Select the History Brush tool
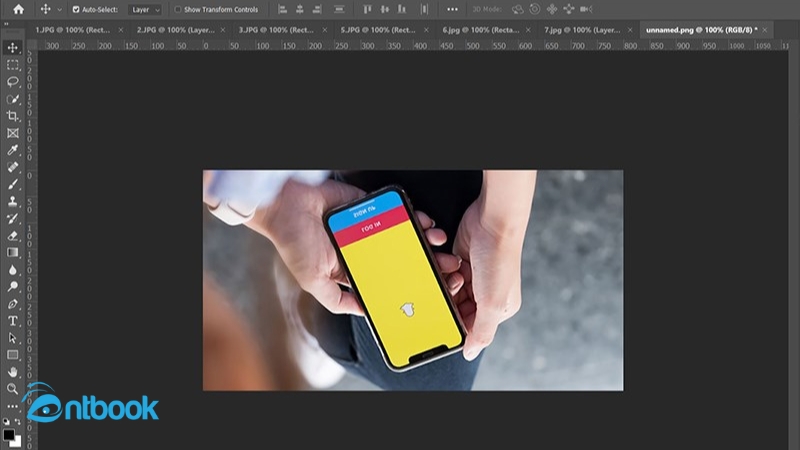 tap(13, 218)
